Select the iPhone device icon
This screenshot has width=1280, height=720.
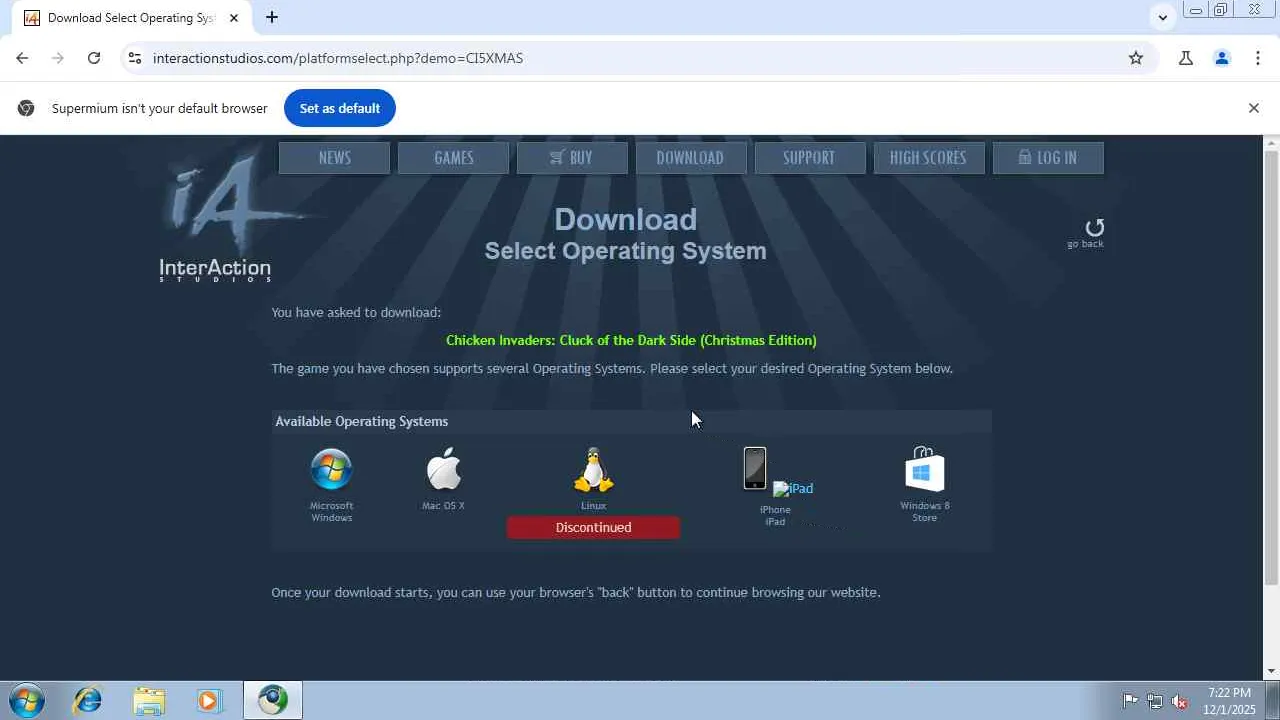(755, 469)
